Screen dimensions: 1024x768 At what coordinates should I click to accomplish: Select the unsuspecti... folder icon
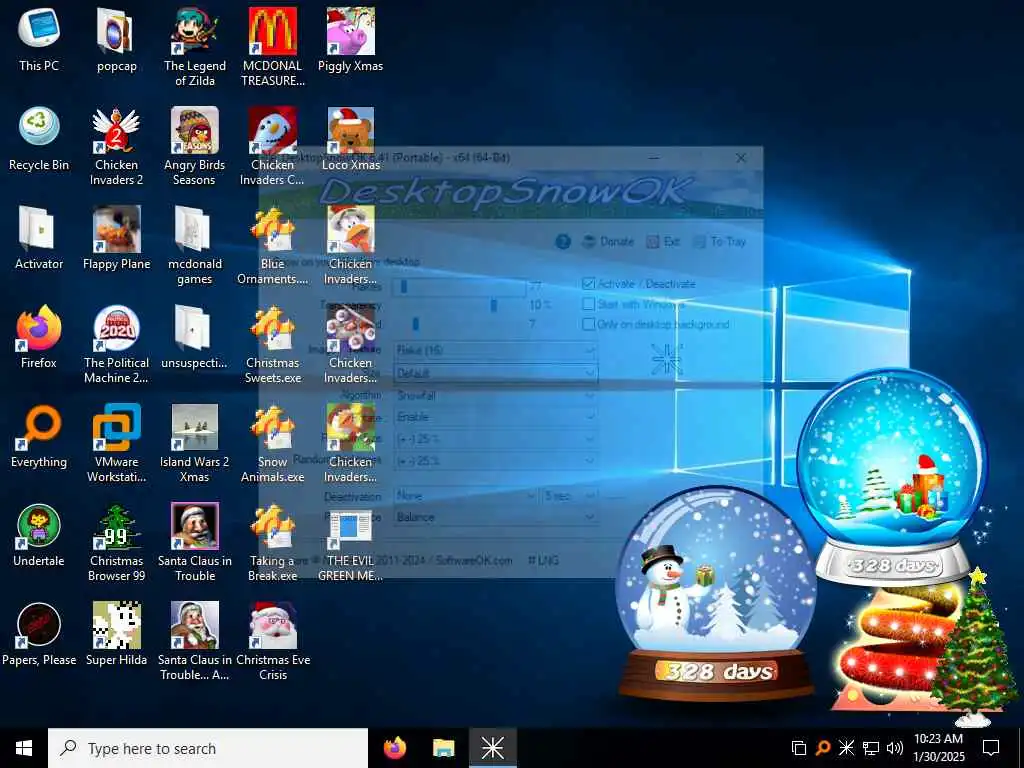(x=195, y=337)
